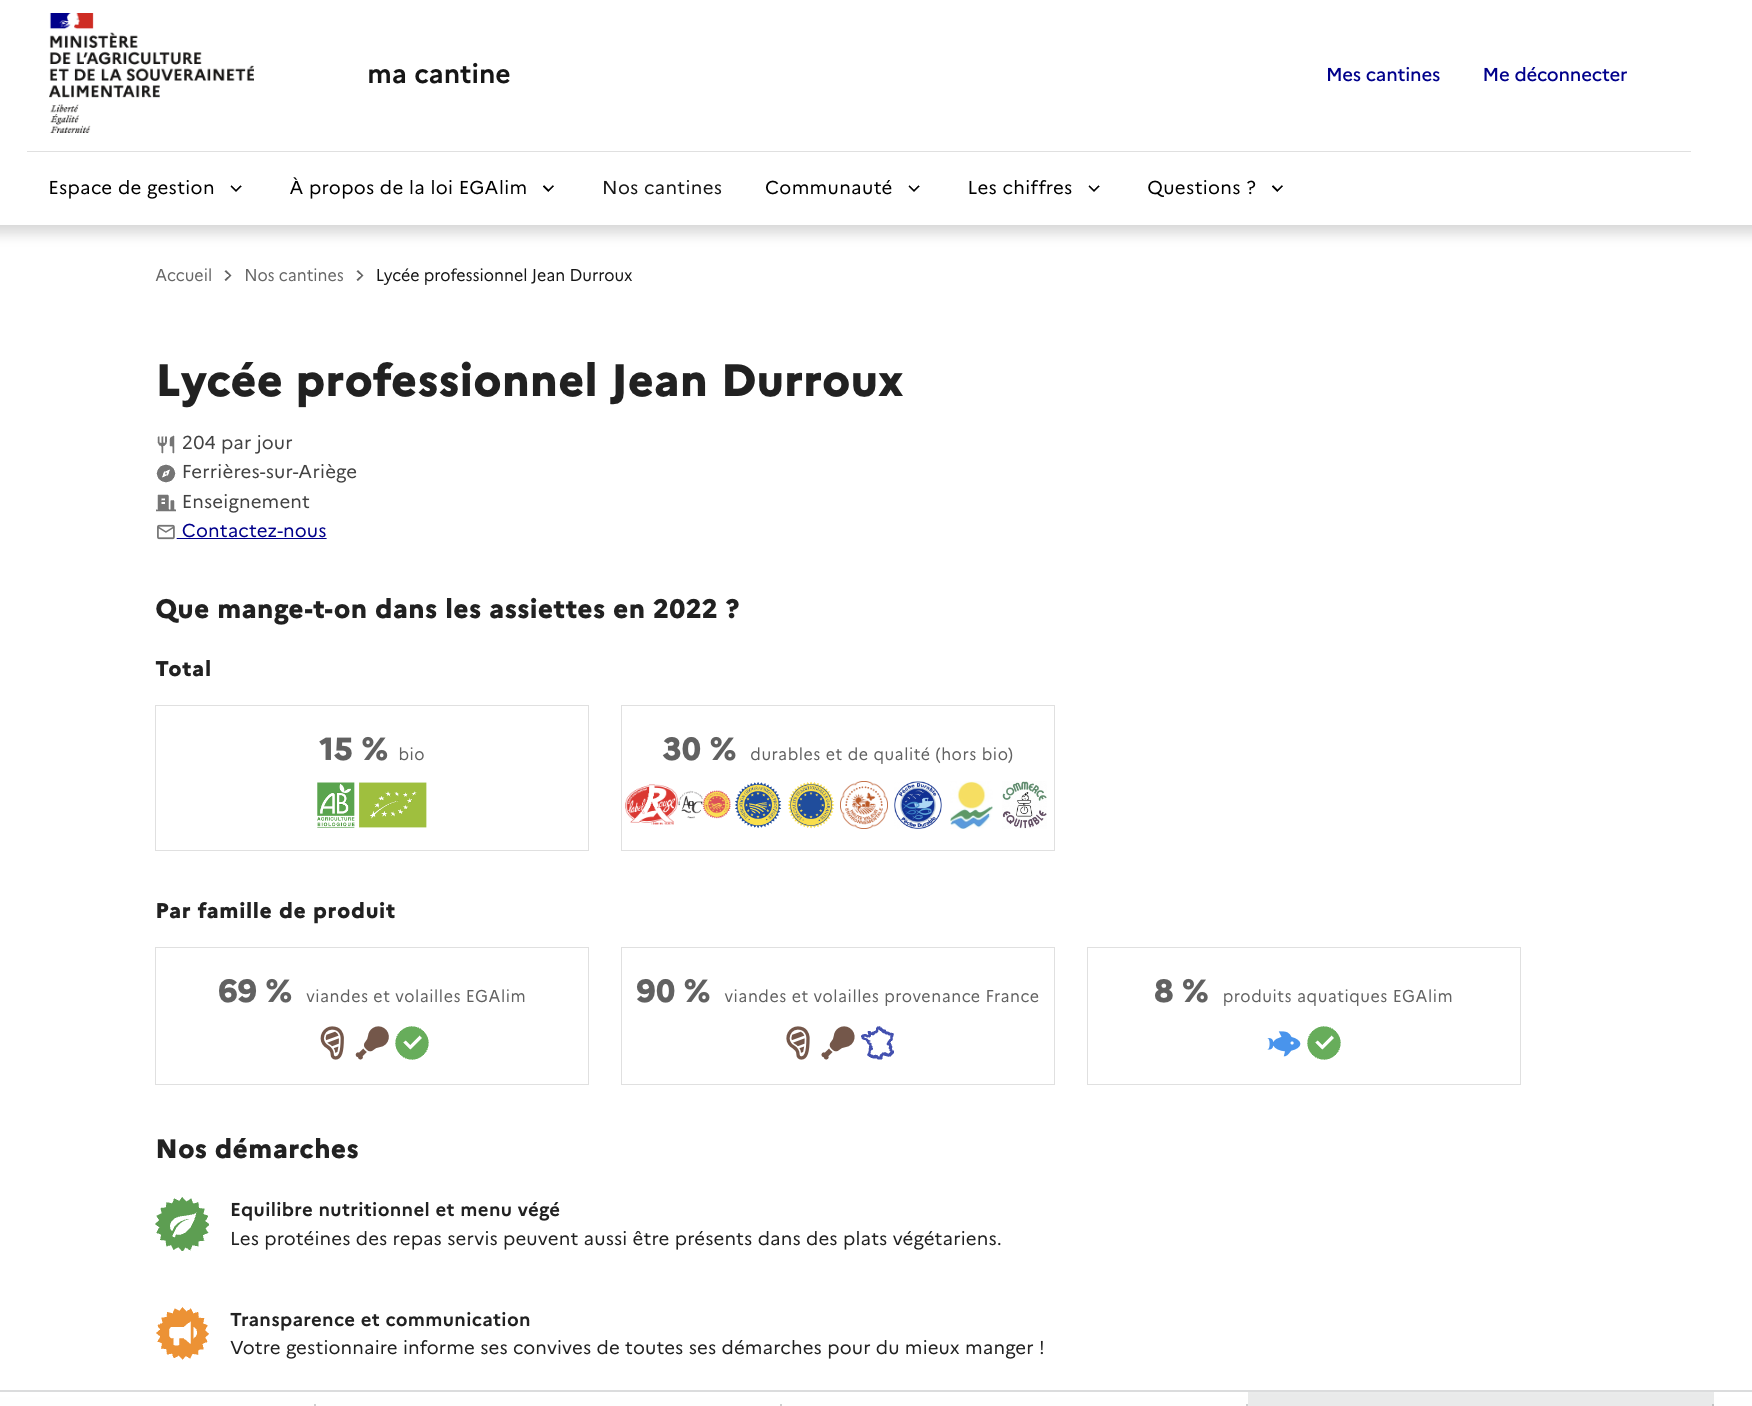Click the AB Agriculture Biologique logo
1752x1406 pixels.
coord(336,804)
